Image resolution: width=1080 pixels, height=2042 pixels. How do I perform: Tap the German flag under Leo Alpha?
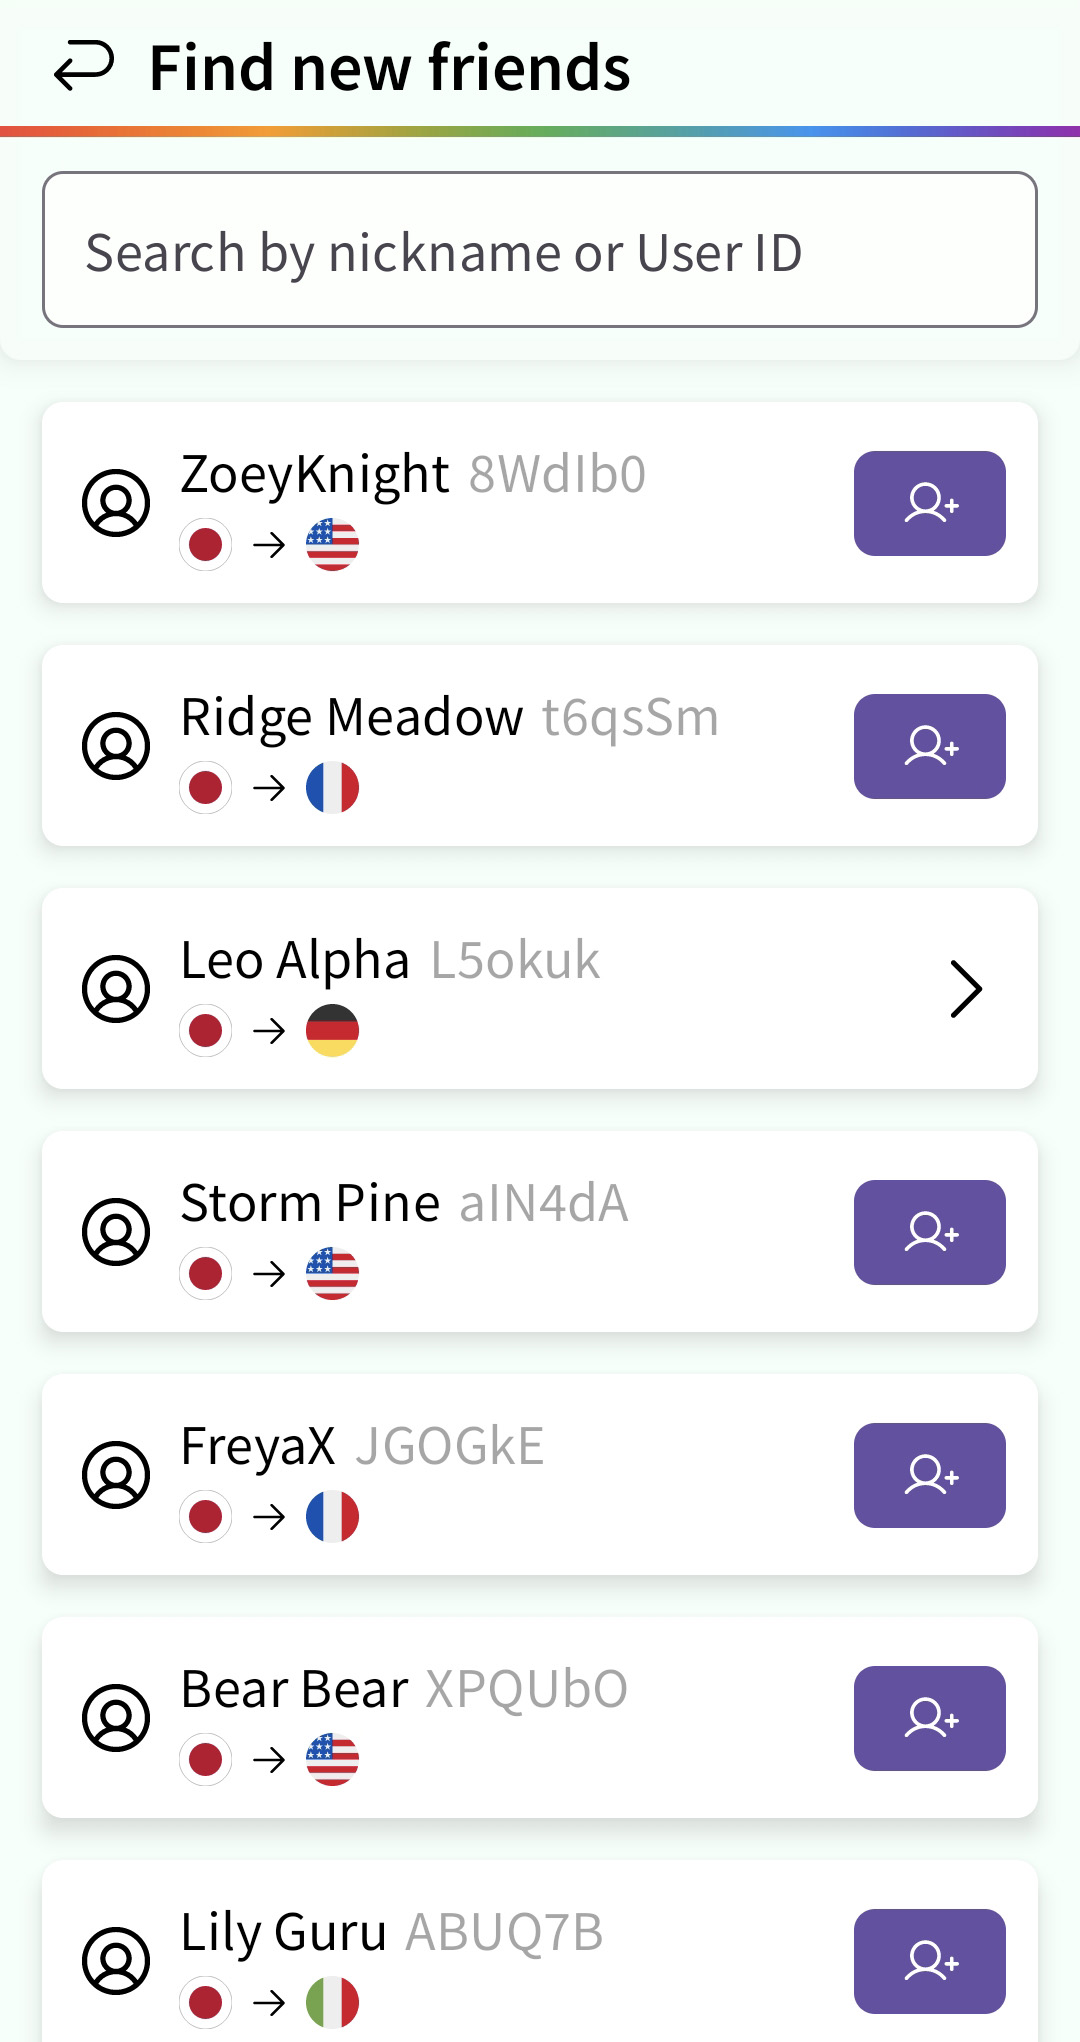tap(332, 1031)
